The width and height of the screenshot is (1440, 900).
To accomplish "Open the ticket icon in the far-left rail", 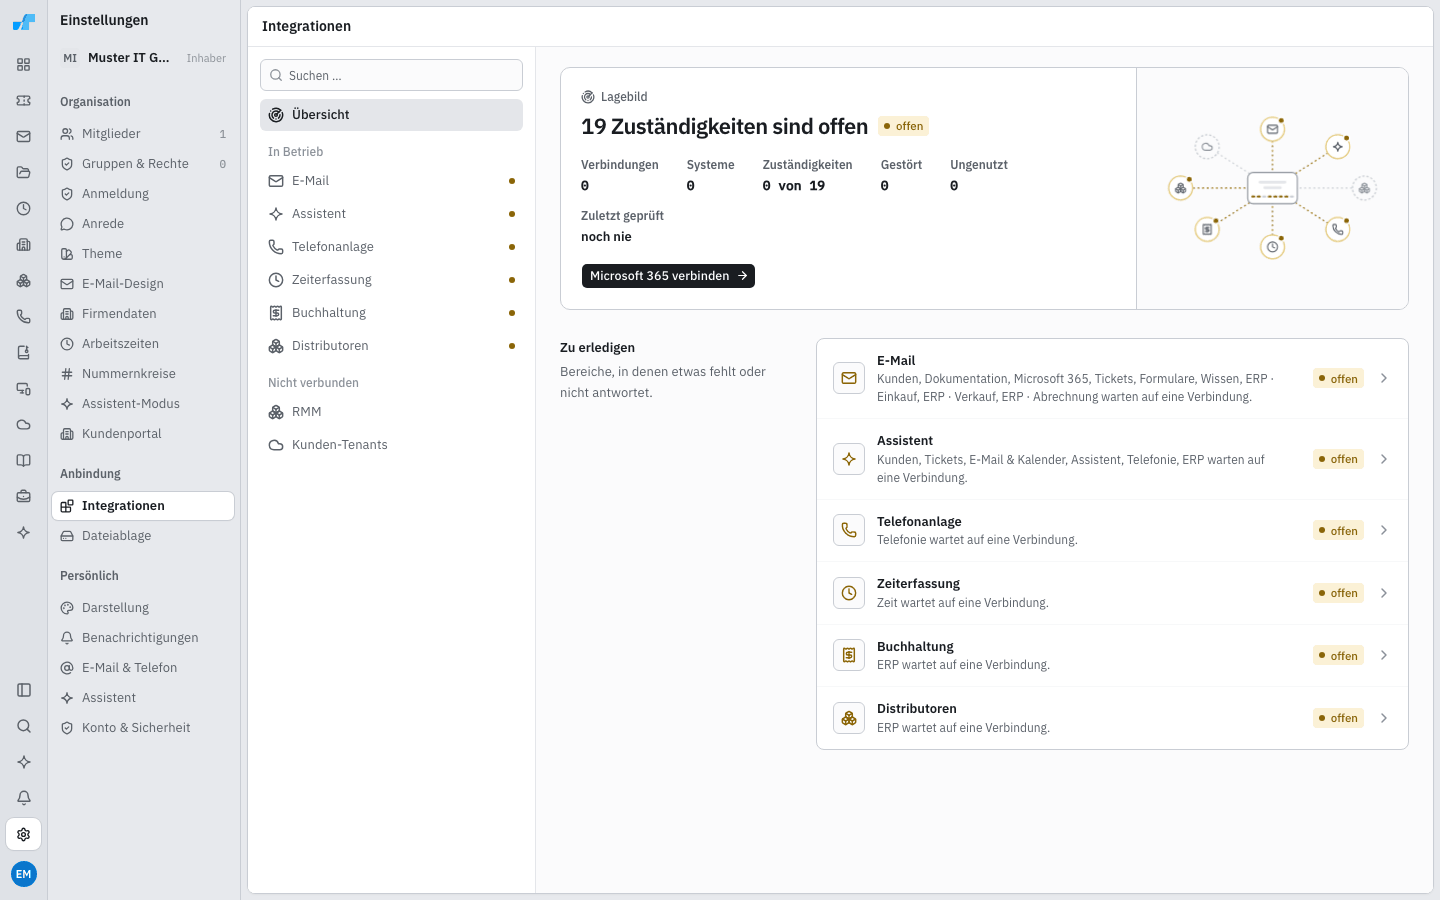I will click(24, 101).
